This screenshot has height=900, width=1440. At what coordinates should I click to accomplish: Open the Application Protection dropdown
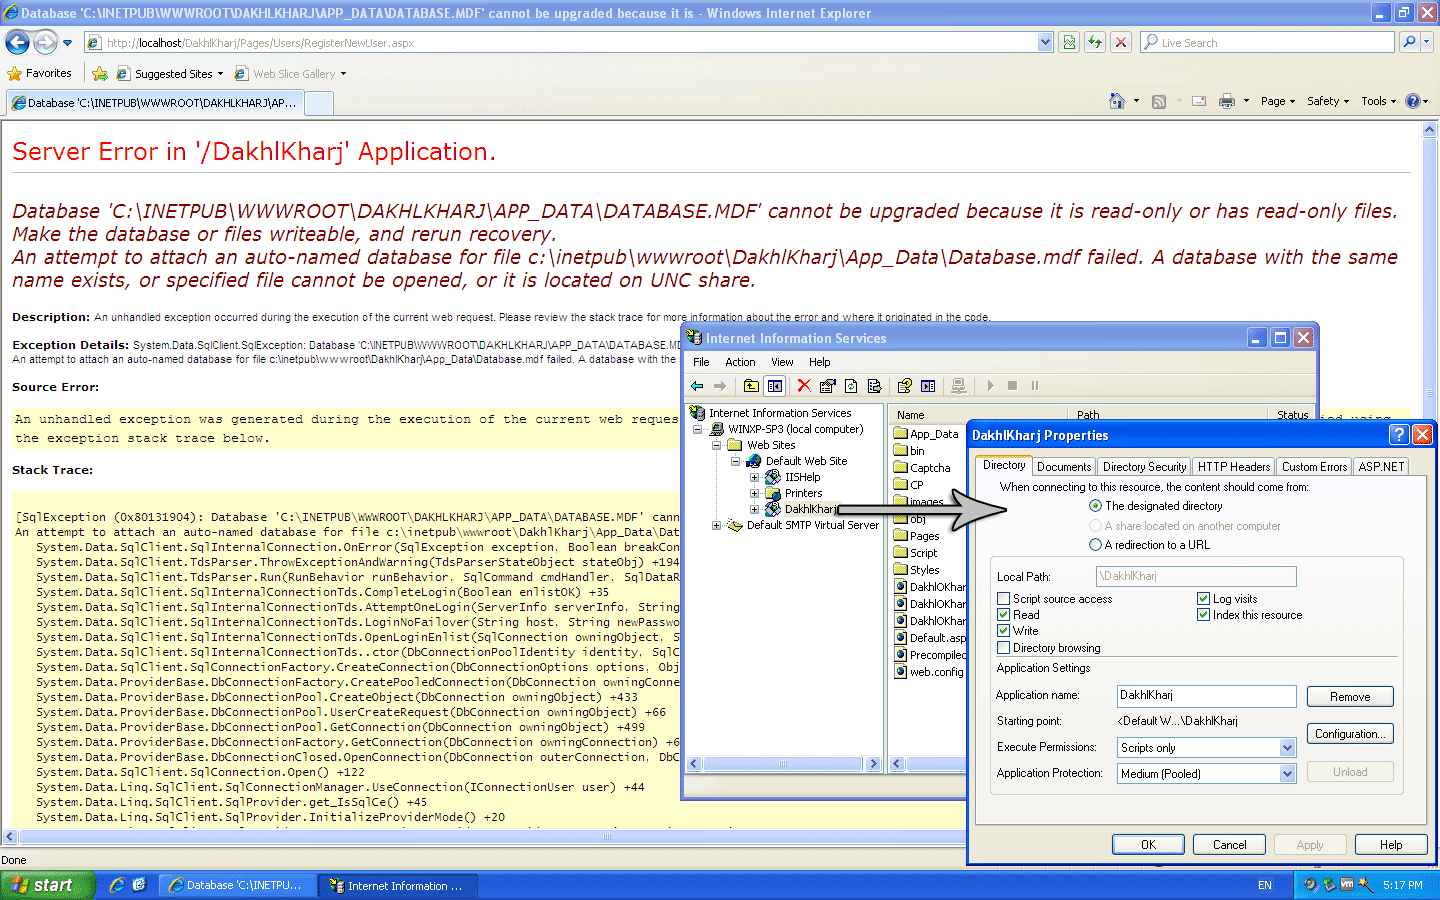(x=1288, y=774)
